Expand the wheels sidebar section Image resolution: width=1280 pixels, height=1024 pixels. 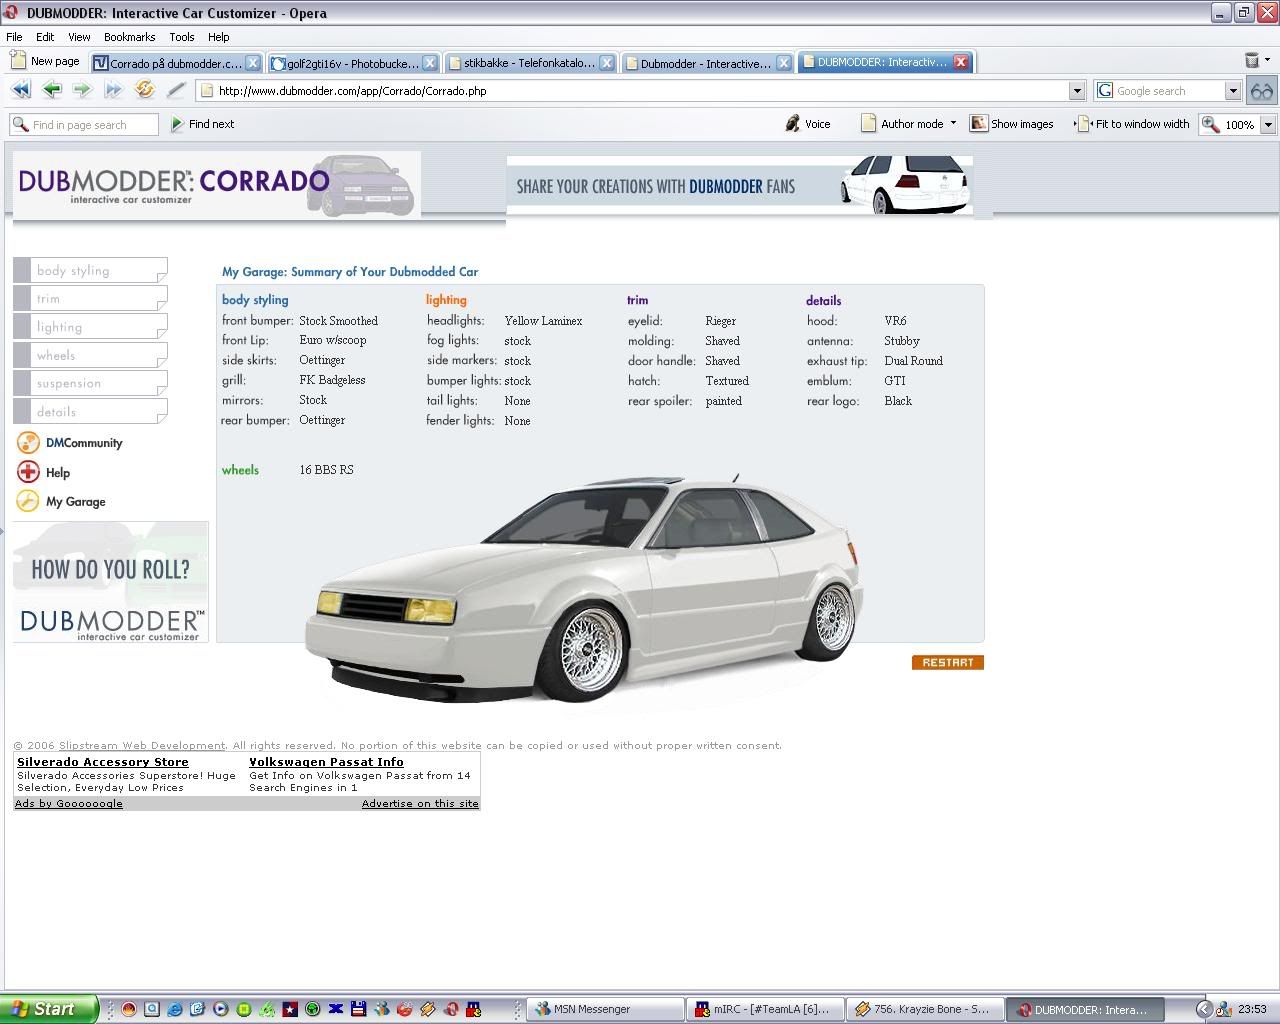click(x=90, y=355)
